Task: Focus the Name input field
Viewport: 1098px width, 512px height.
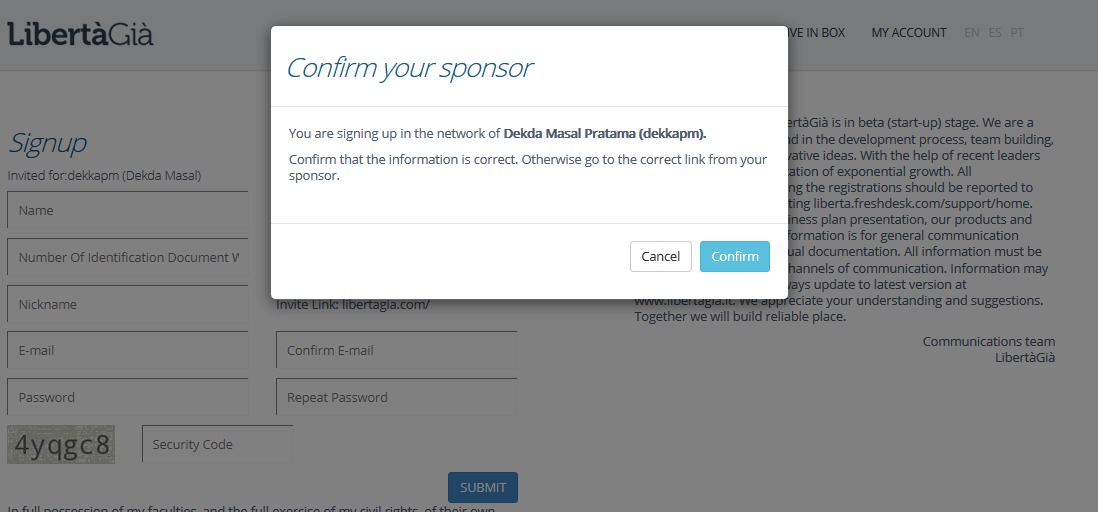Action: pyautogui.click(x=127, y=210)
